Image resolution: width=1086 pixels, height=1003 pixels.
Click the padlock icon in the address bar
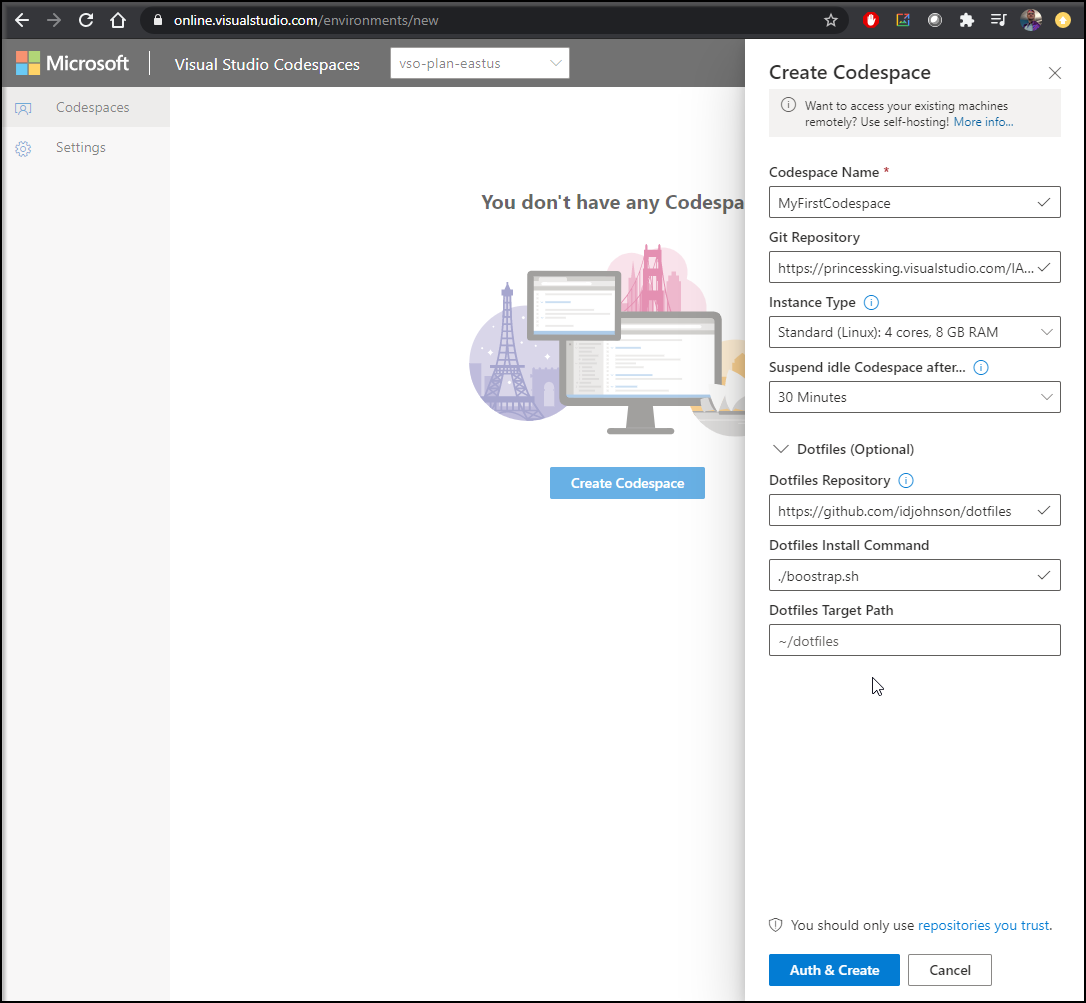coord(157,19)
